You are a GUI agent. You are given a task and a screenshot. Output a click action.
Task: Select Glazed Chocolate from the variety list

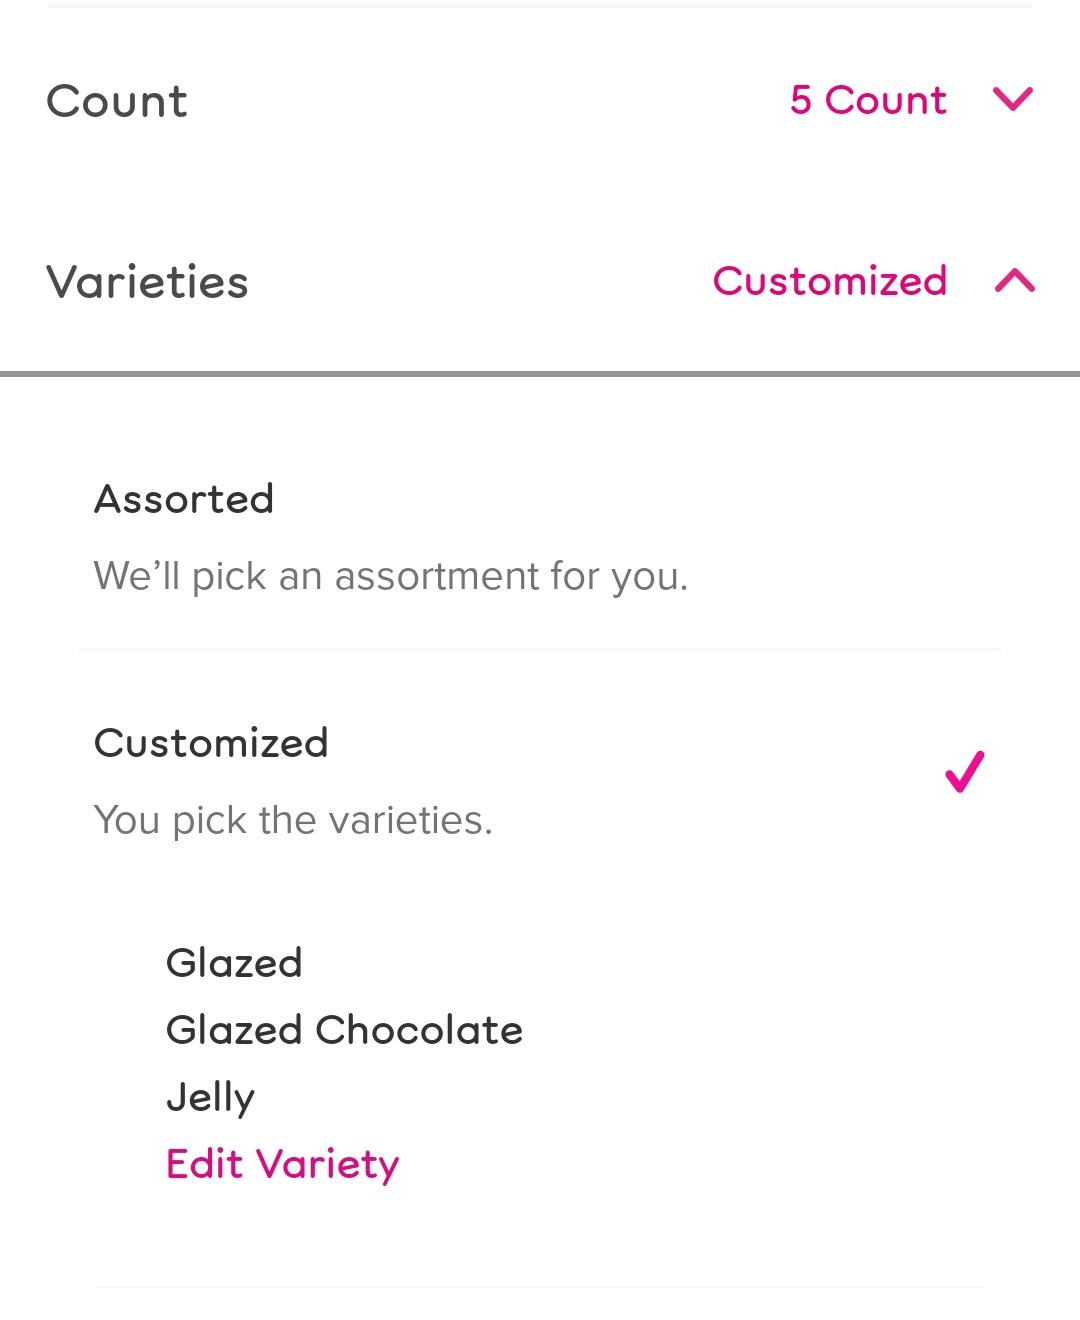344,1030
